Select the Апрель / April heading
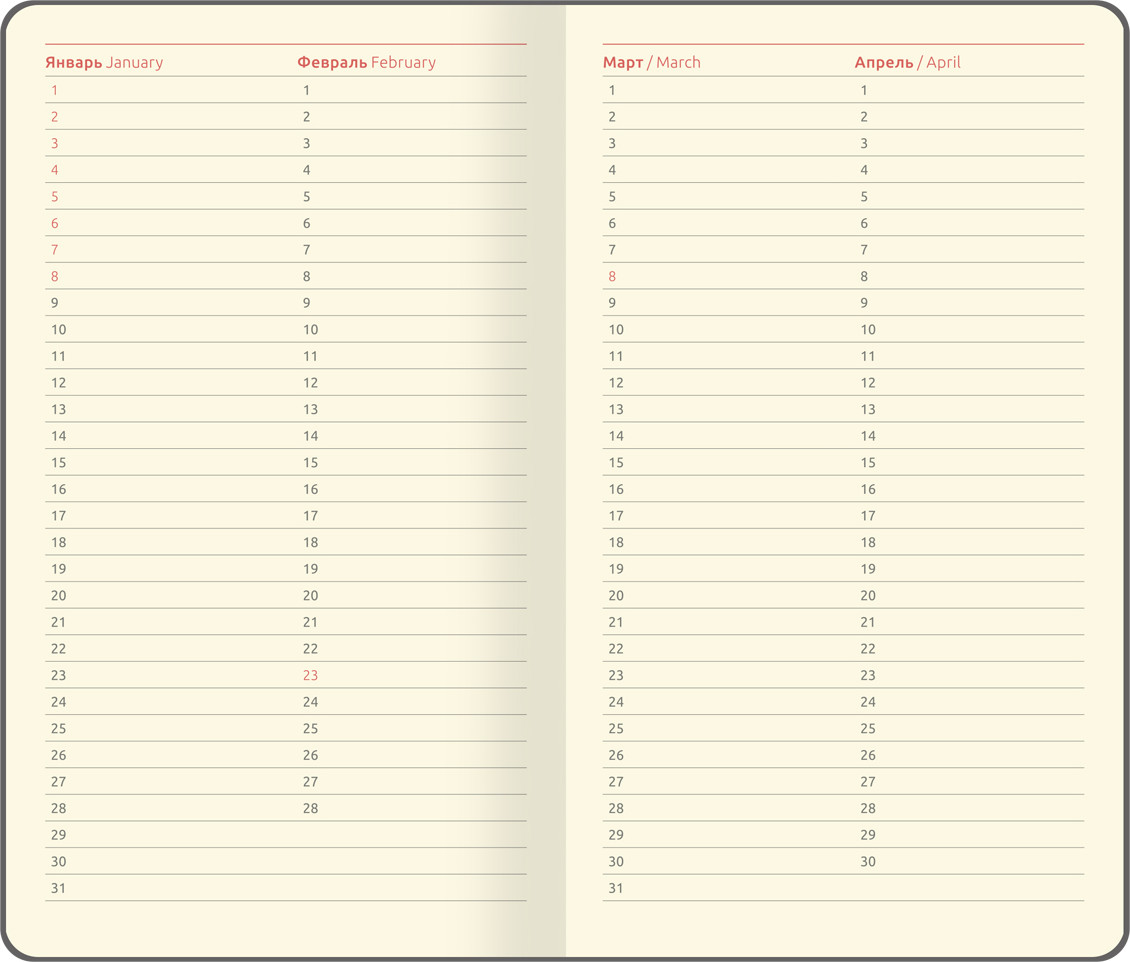This screenshot has height=962, width=1130. pyautogui.click(x=907, y=62)
